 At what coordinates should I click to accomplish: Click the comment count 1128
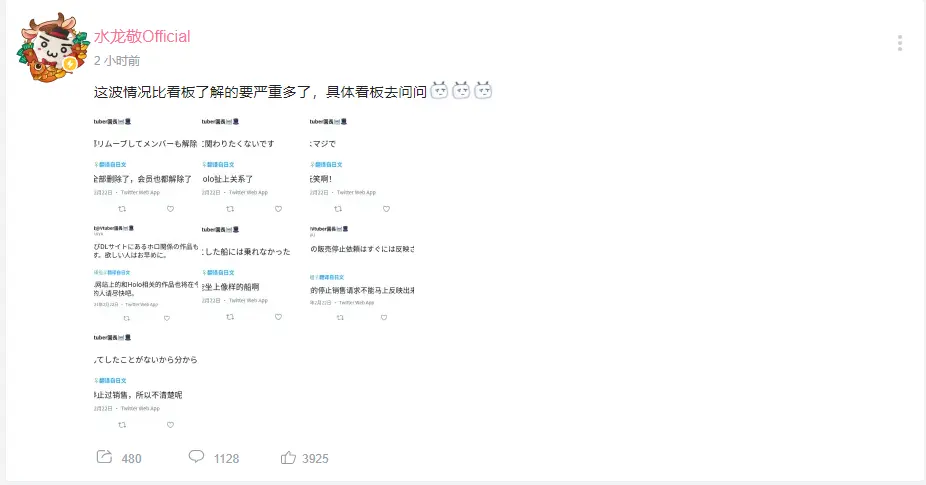pos(226,458)
